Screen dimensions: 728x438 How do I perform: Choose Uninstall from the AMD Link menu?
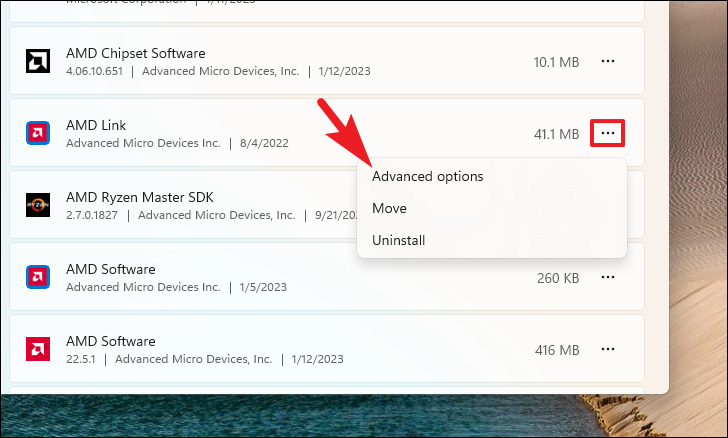[398, 240]
